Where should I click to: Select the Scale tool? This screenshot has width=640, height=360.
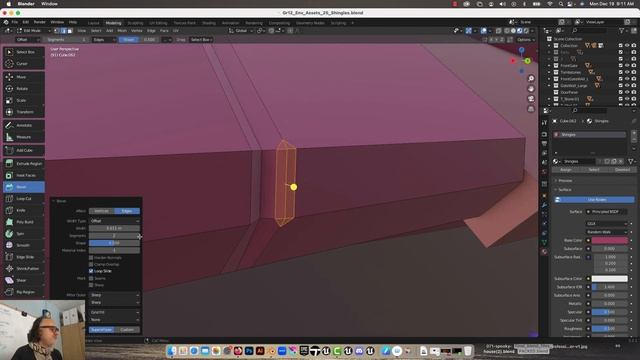coord(24,100)
